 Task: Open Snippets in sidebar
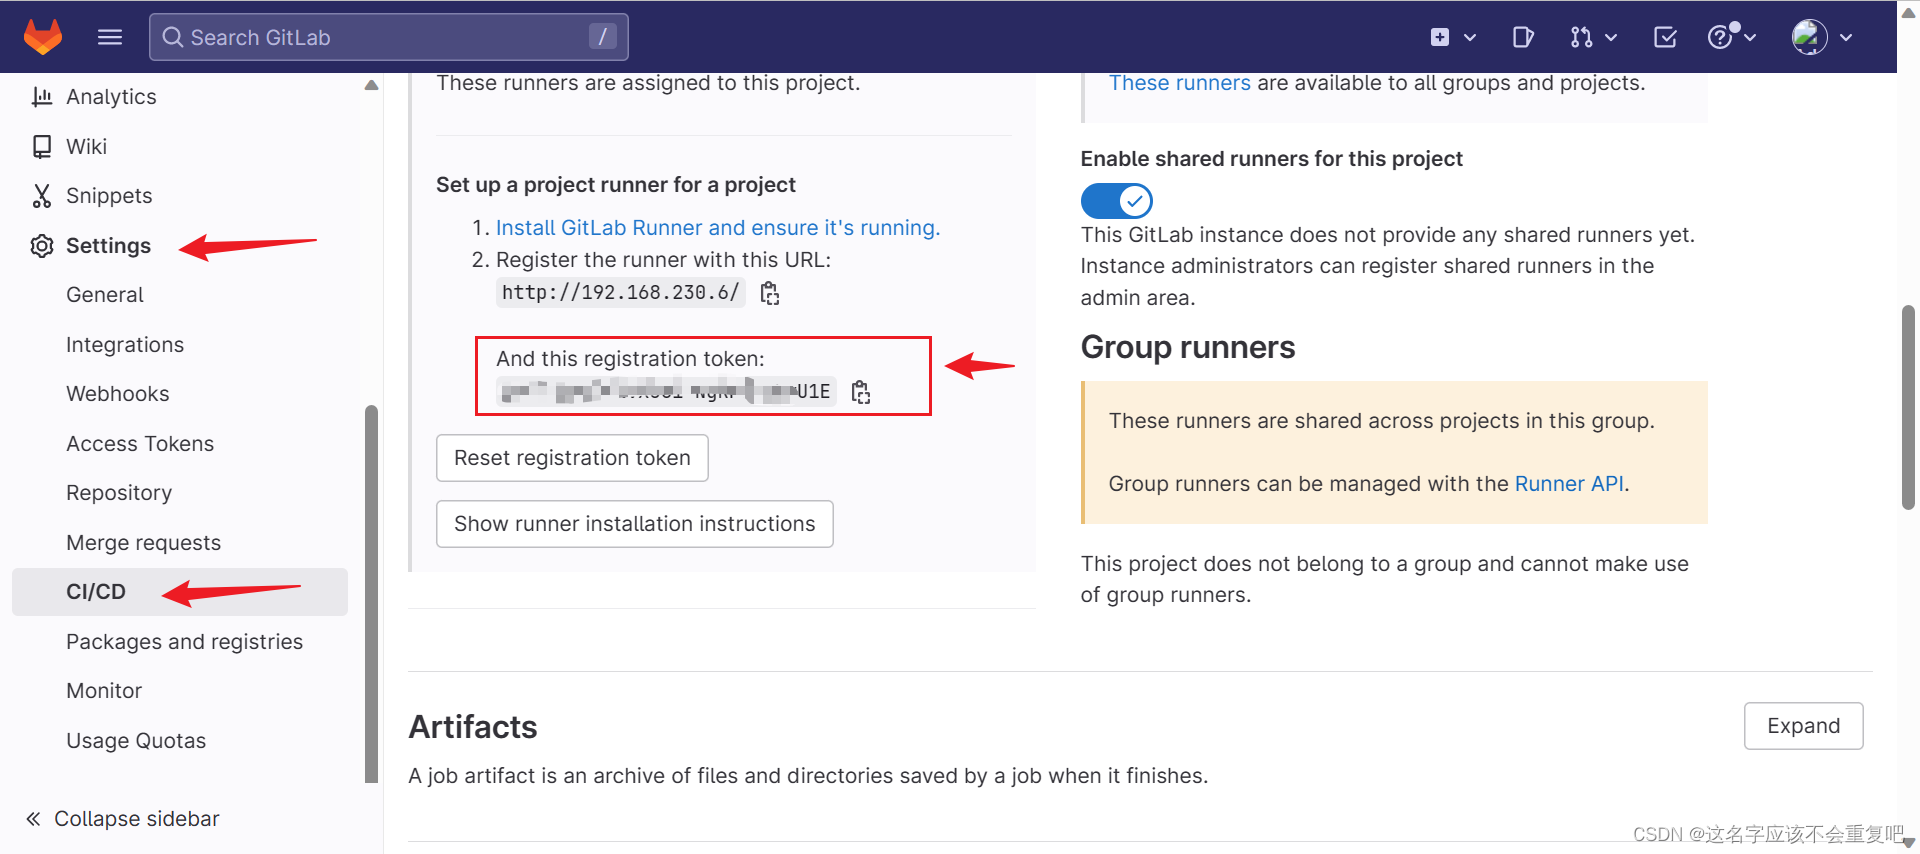109,196
